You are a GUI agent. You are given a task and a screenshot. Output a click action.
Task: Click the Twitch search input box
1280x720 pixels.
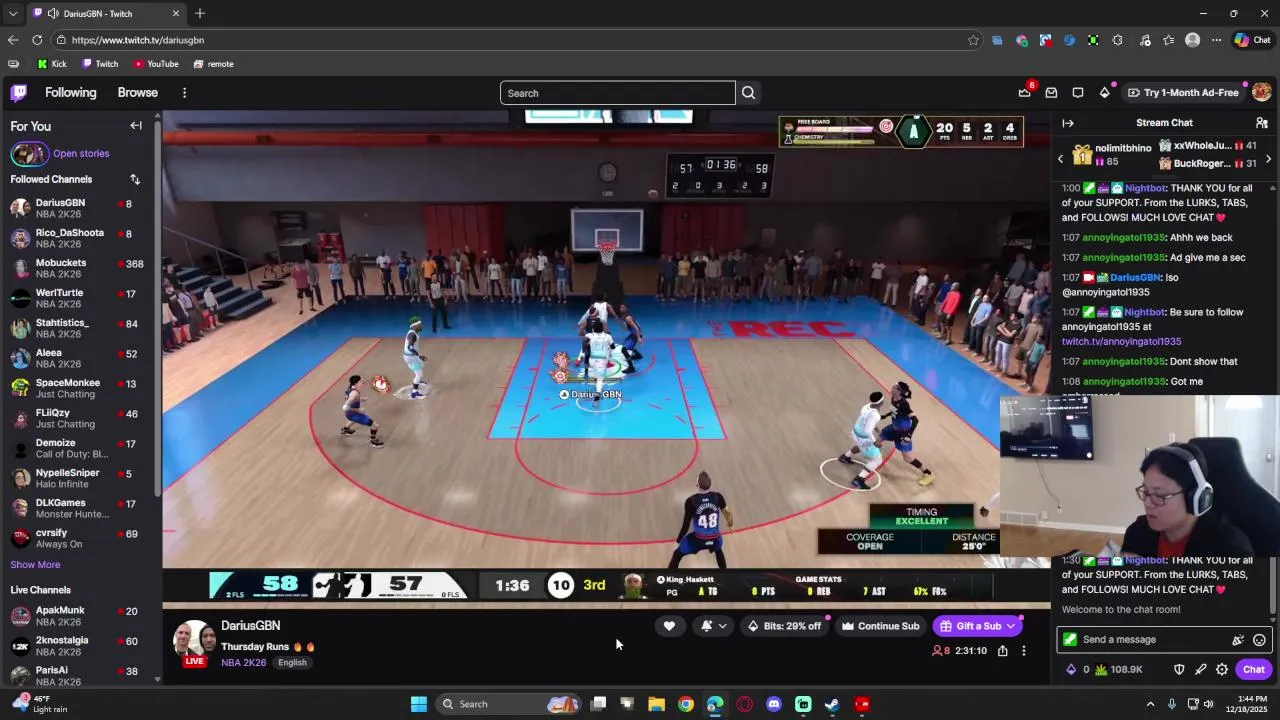tap(617, 93)
